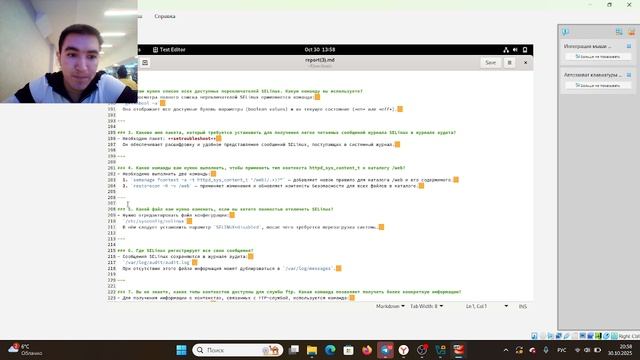This screenshot has height=360, width=640.
Task: Click the report(3).md document title
Action: pos(320,60)
